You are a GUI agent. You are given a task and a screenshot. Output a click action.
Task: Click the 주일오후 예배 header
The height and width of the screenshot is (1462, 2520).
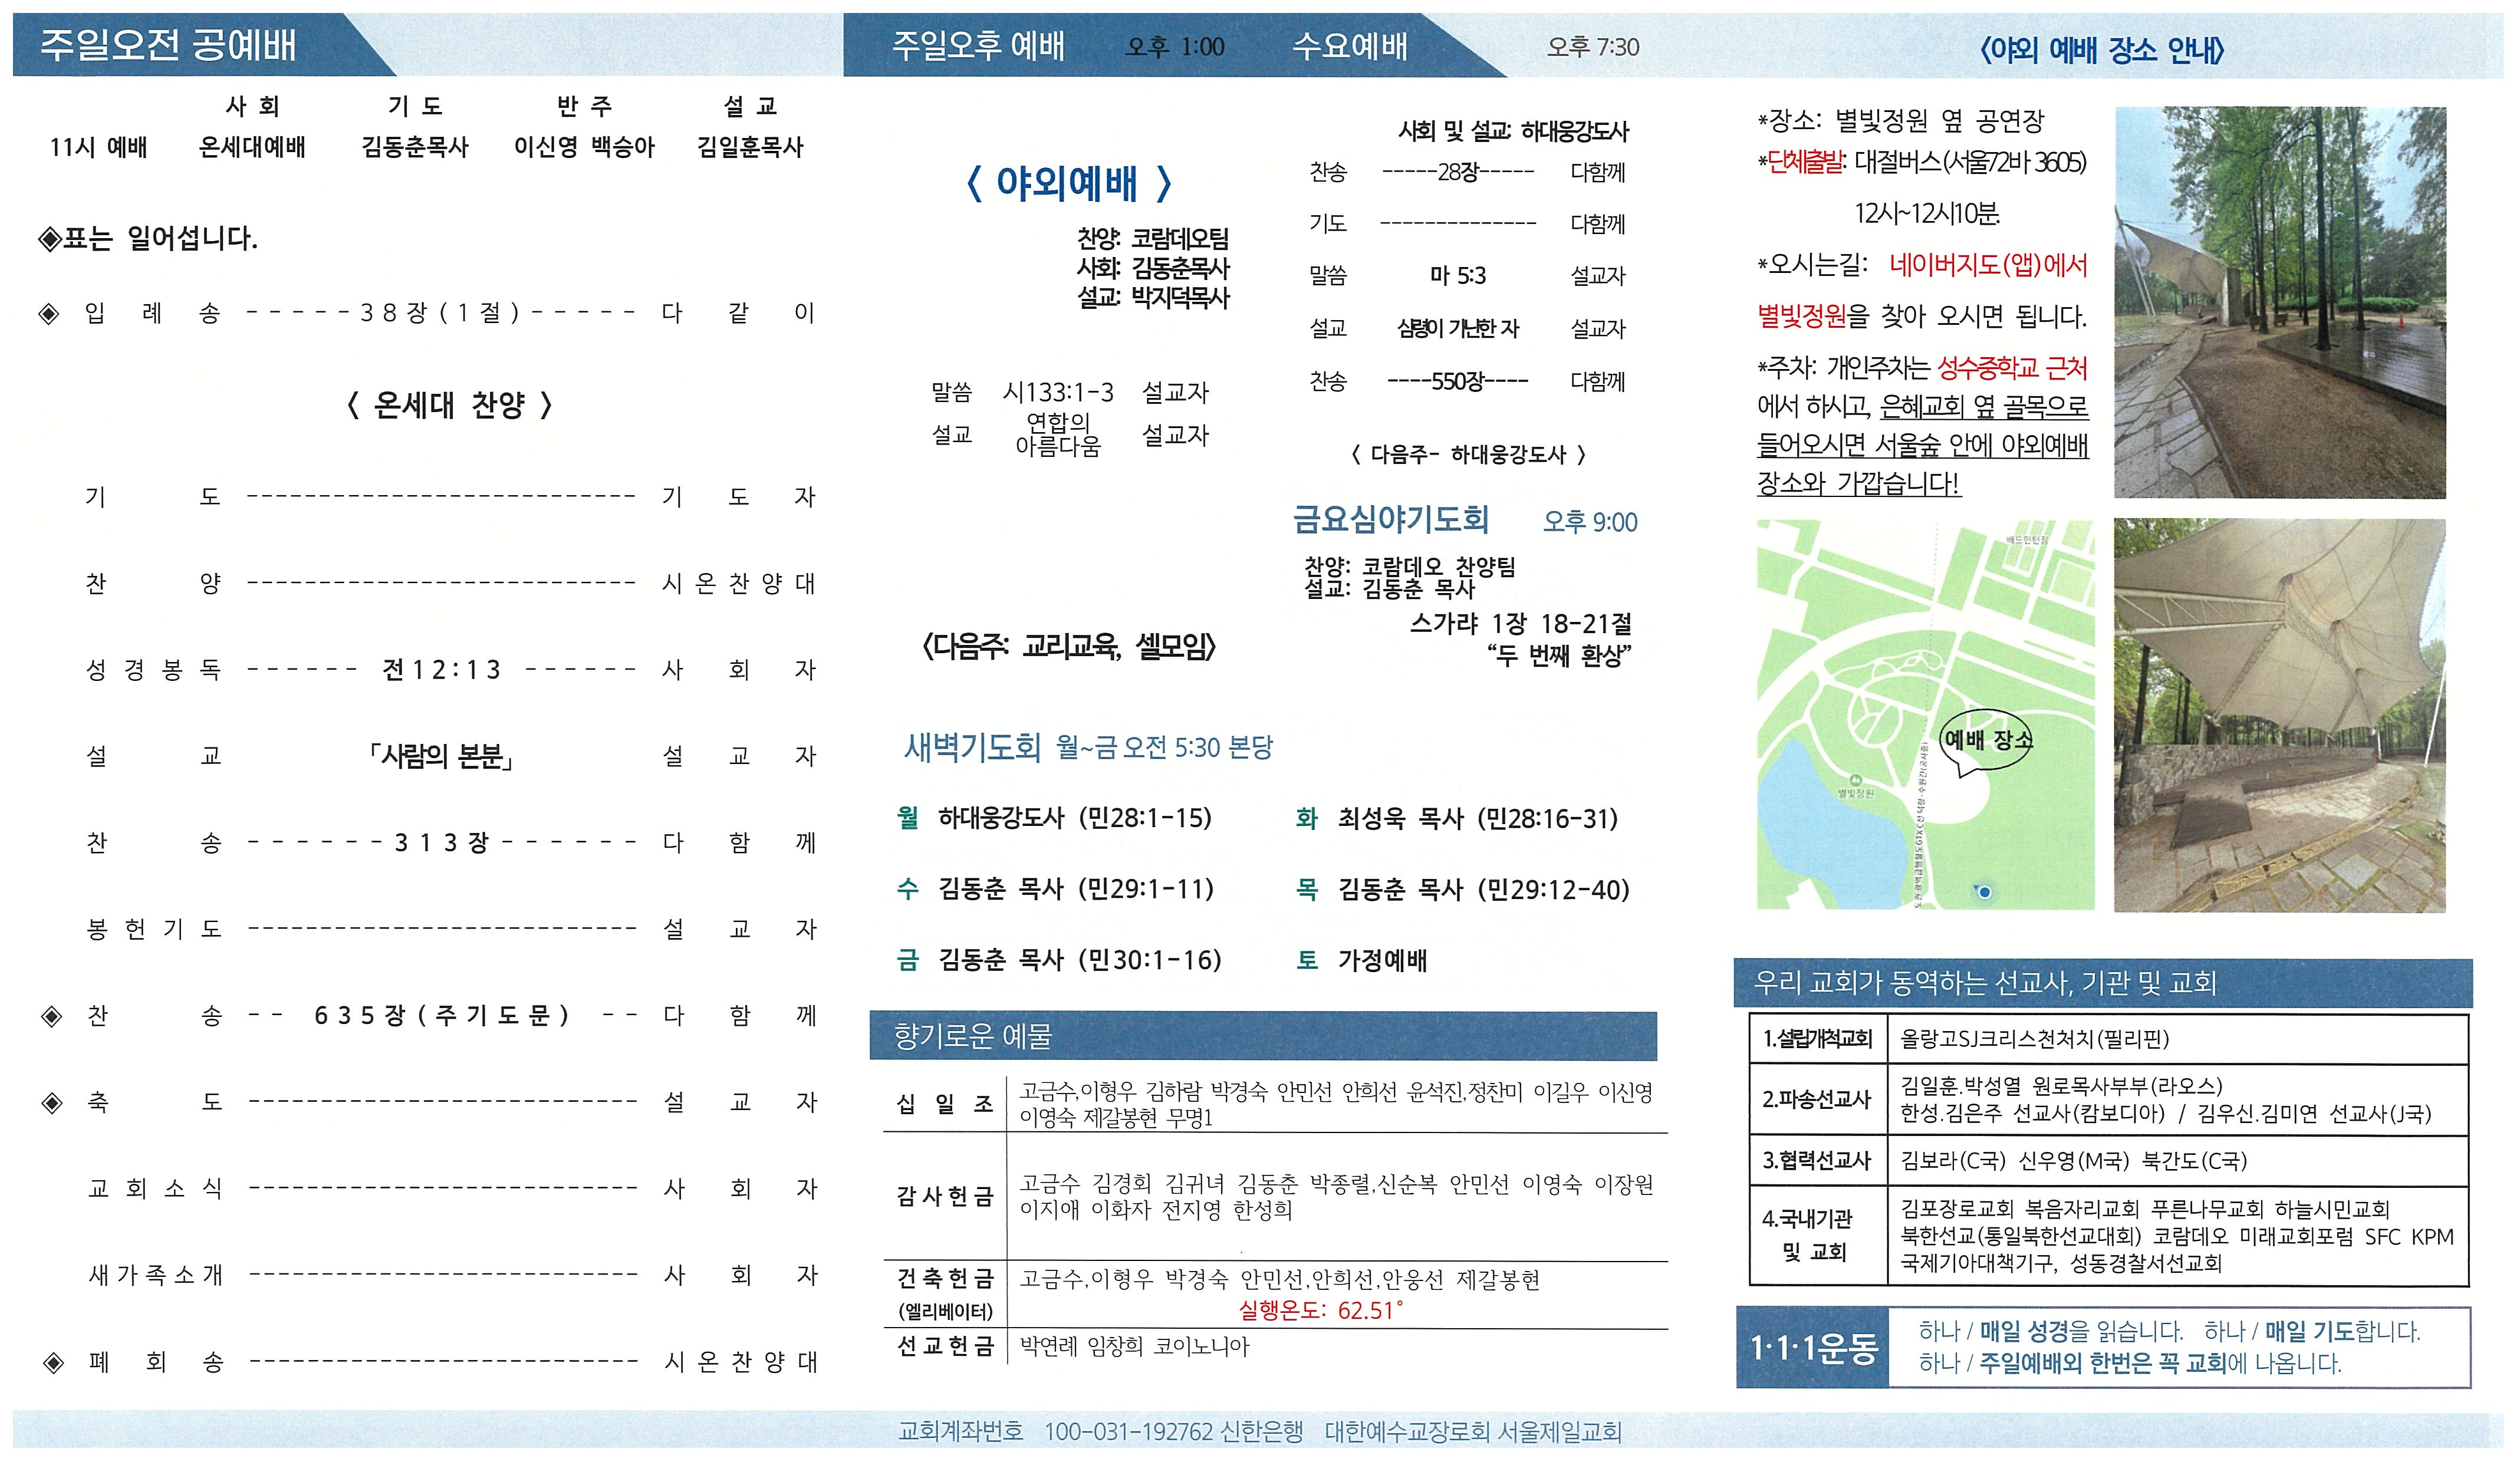(978, 46)
